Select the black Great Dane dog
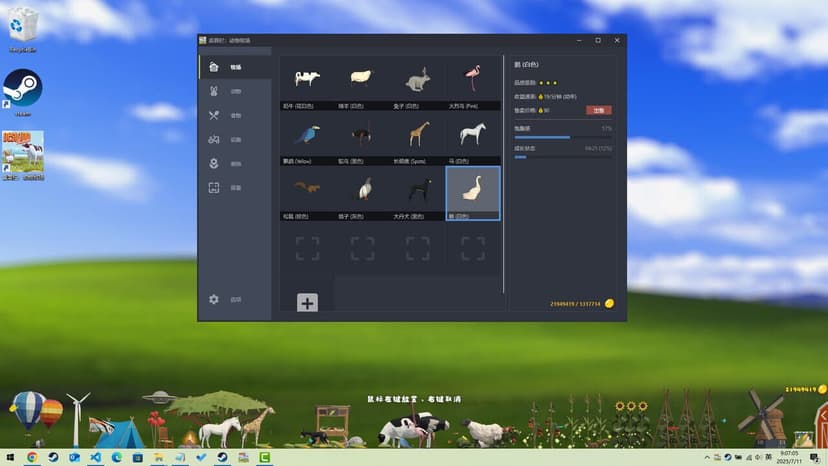828x466 pixels. 417,193
